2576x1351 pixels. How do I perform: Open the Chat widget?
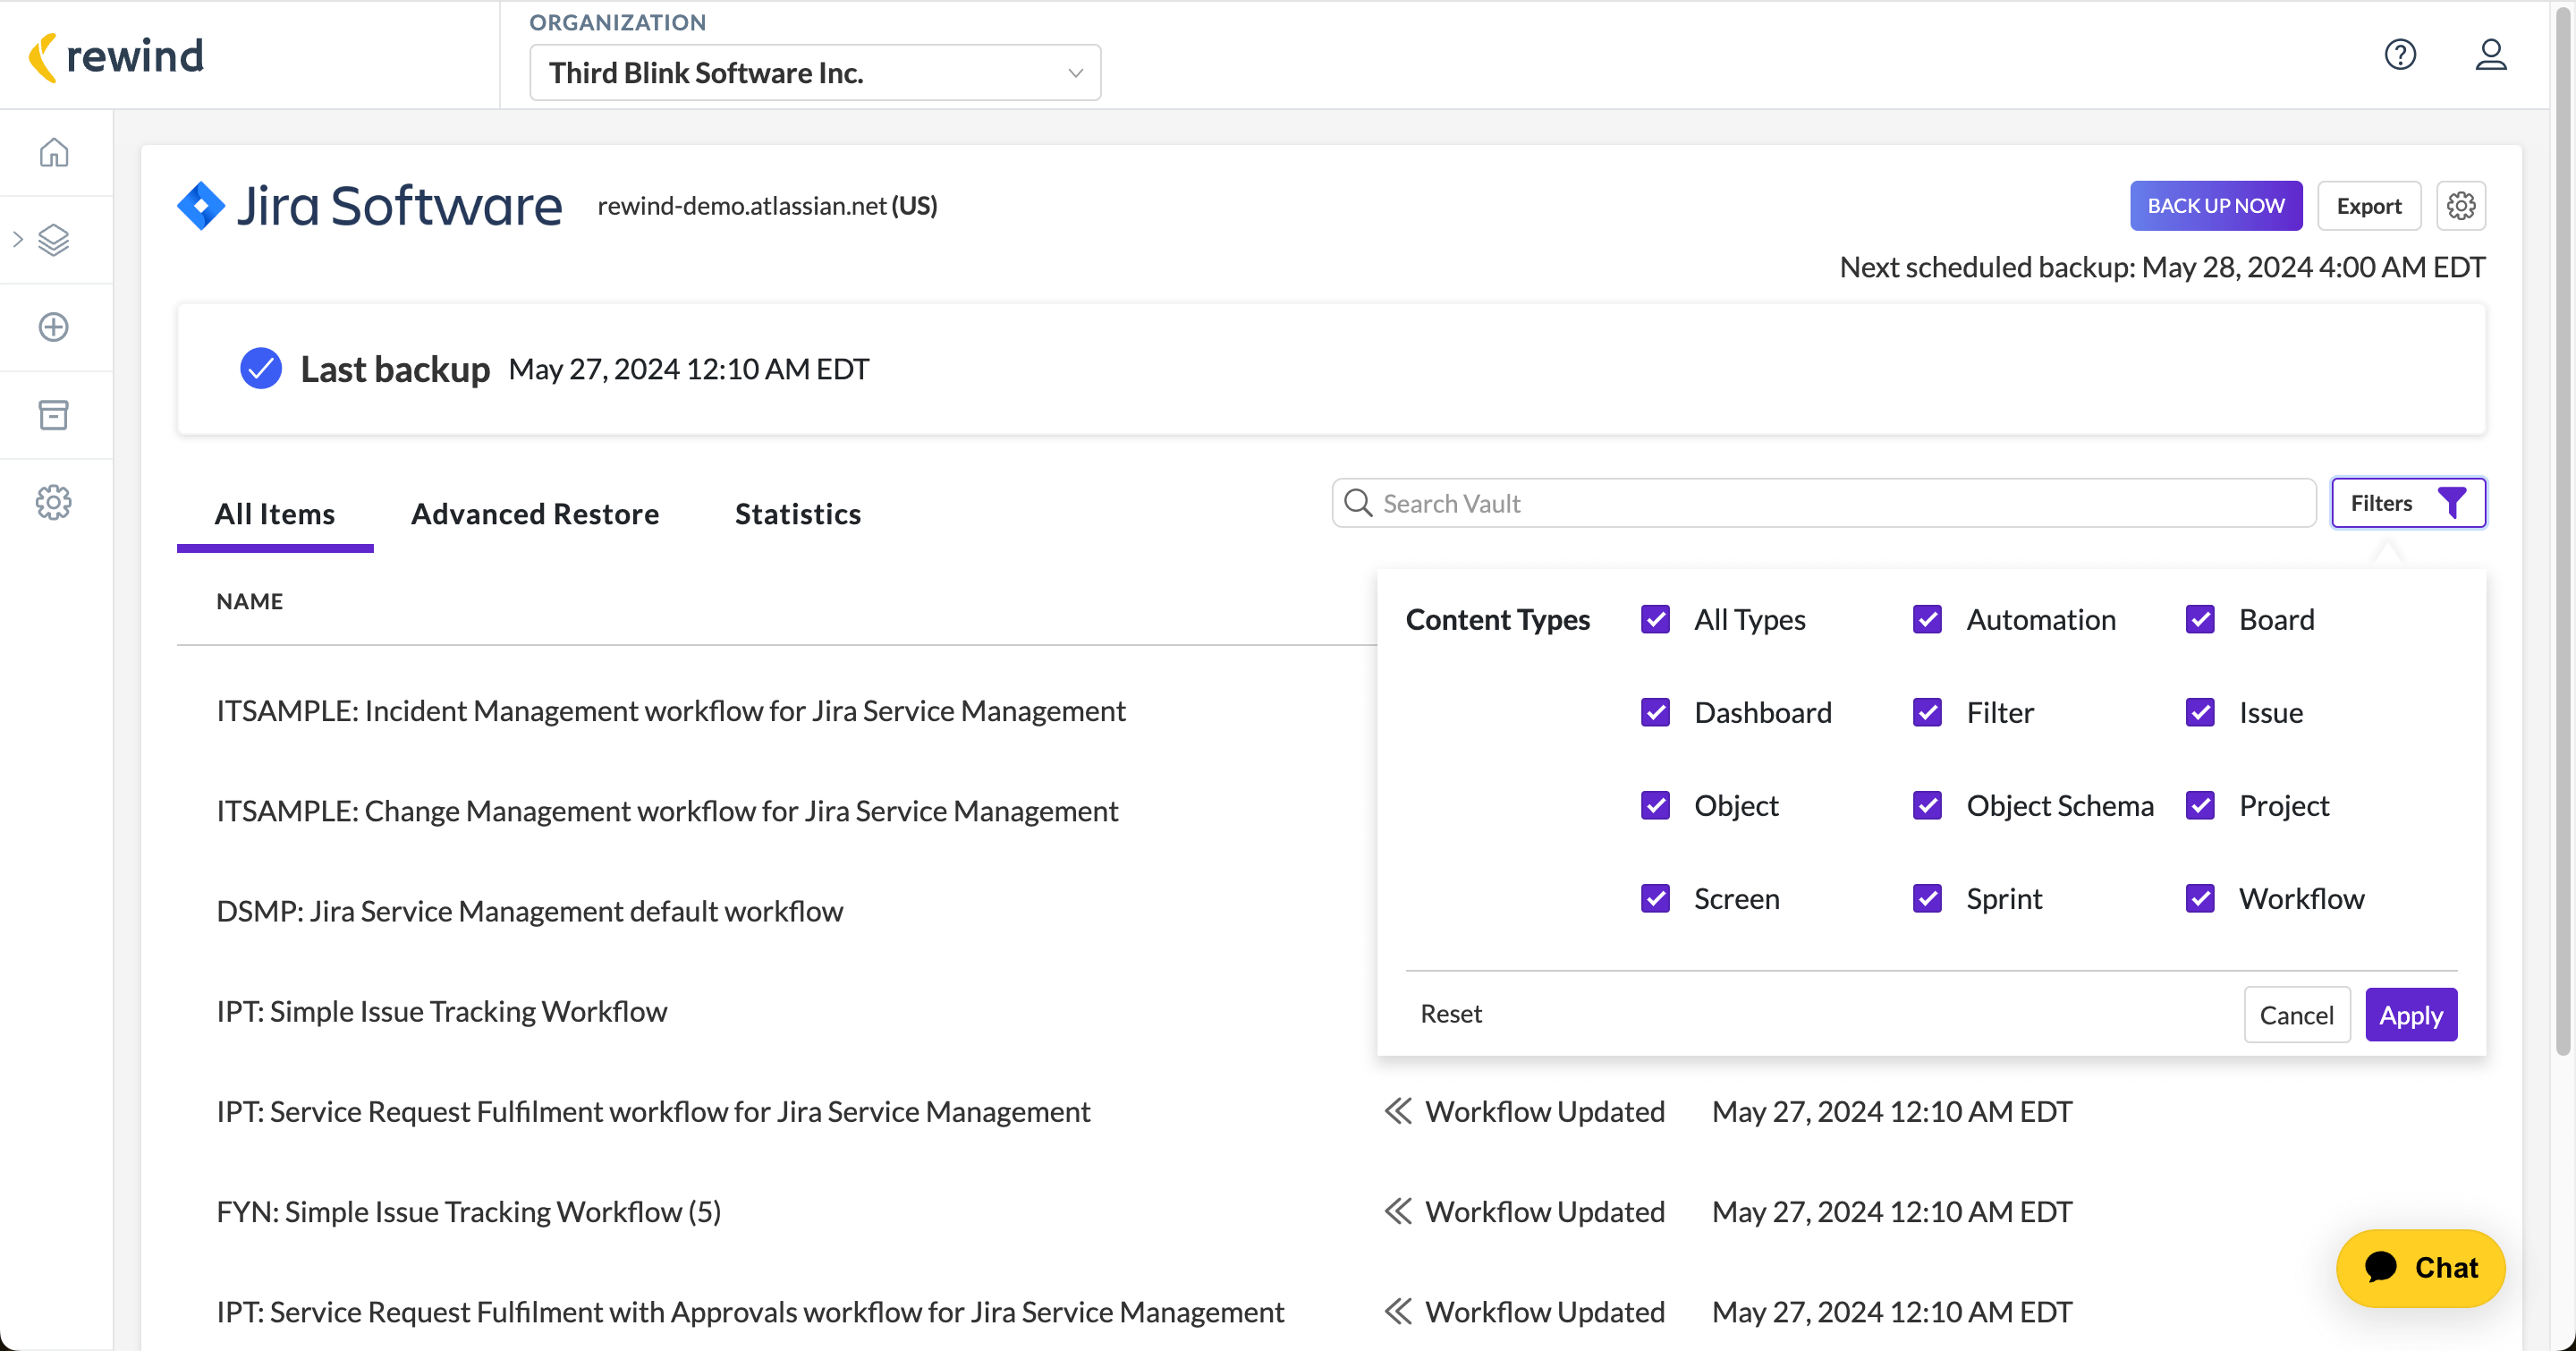coord(2420,1267)
